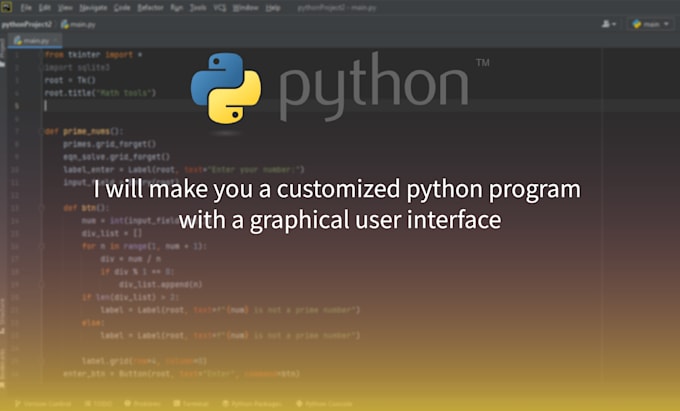
Task: Open the Help menu
Action: click(272, 8)
